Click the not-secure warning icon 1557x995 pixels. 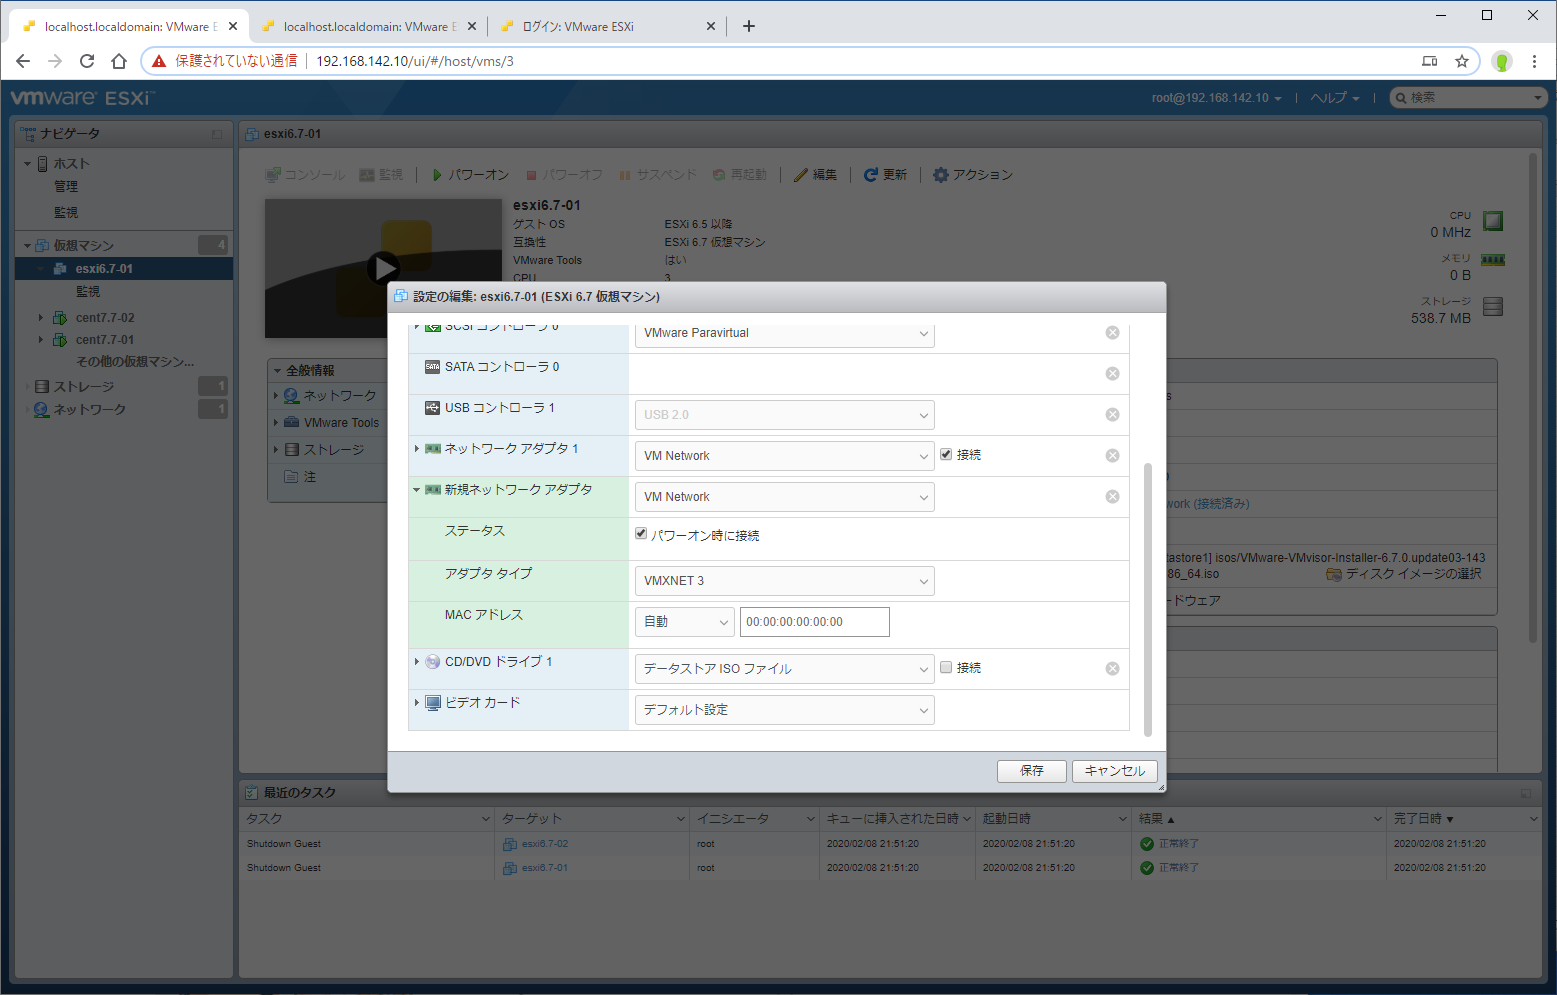159,61
